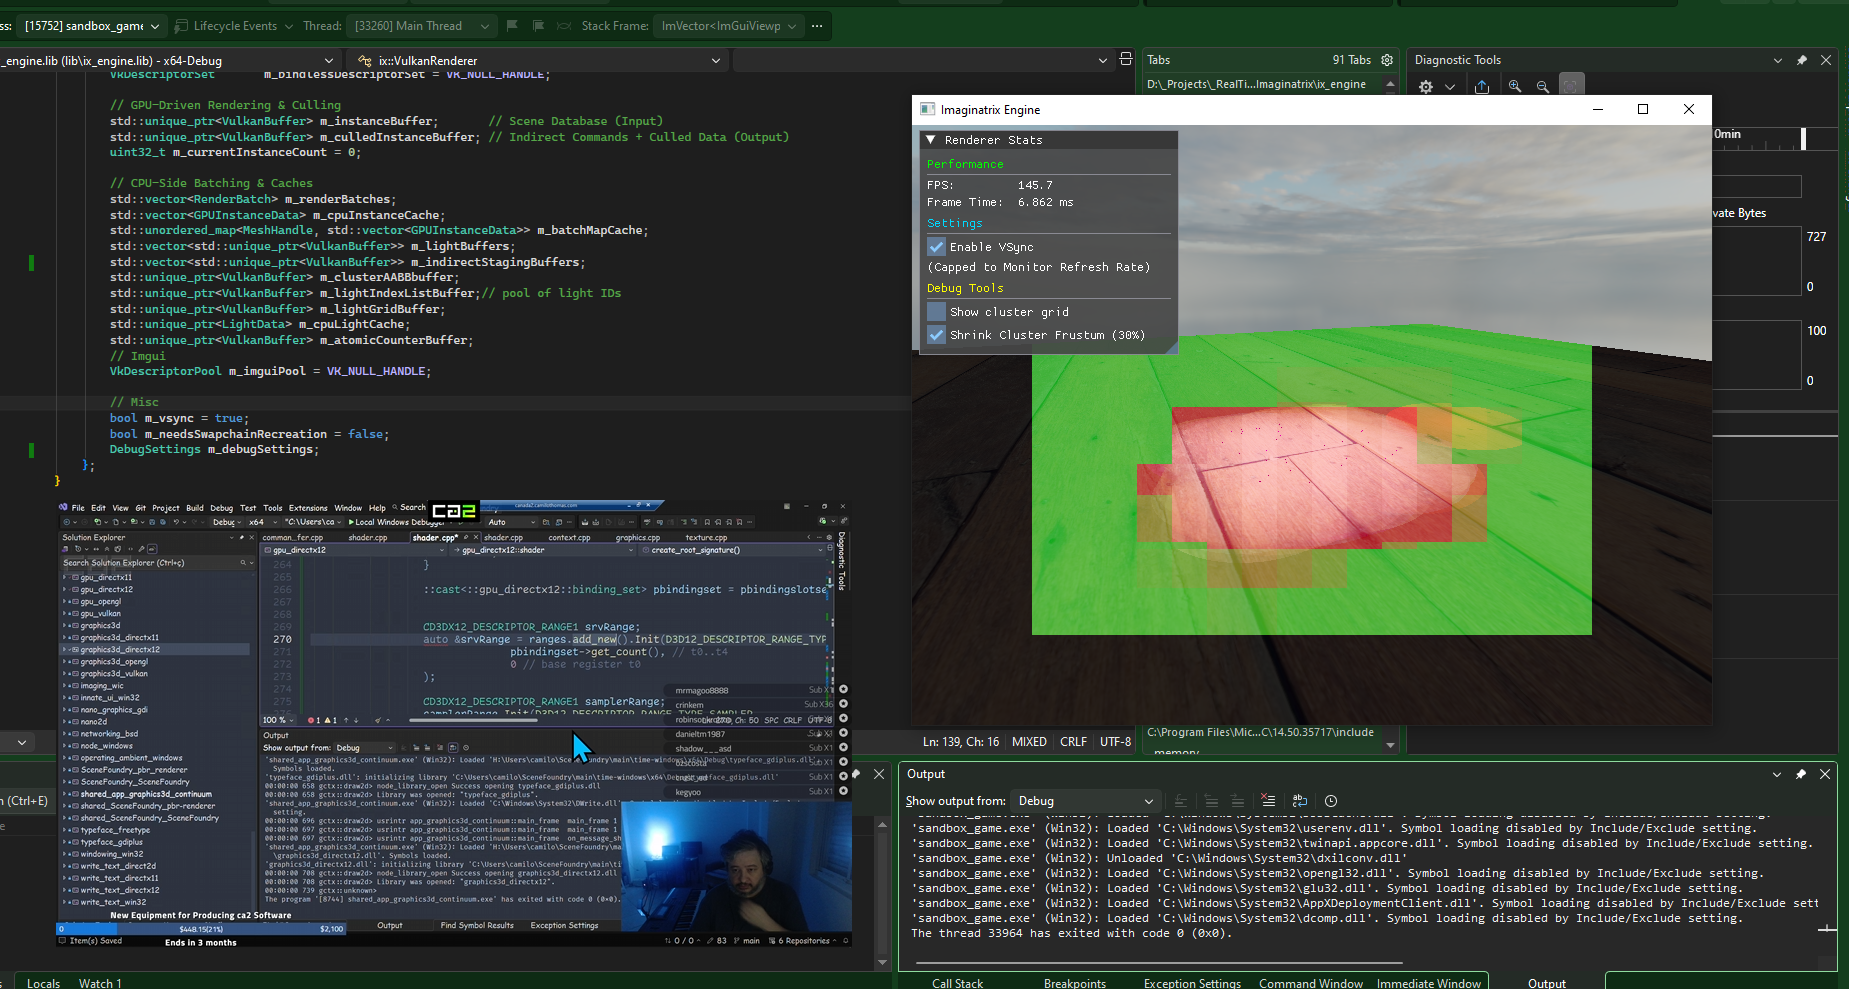The height and width of the screenshot is (989, 1849).
Task: Zoom in on the Diagnostic Tools timeline
Action: [1515, 86]
